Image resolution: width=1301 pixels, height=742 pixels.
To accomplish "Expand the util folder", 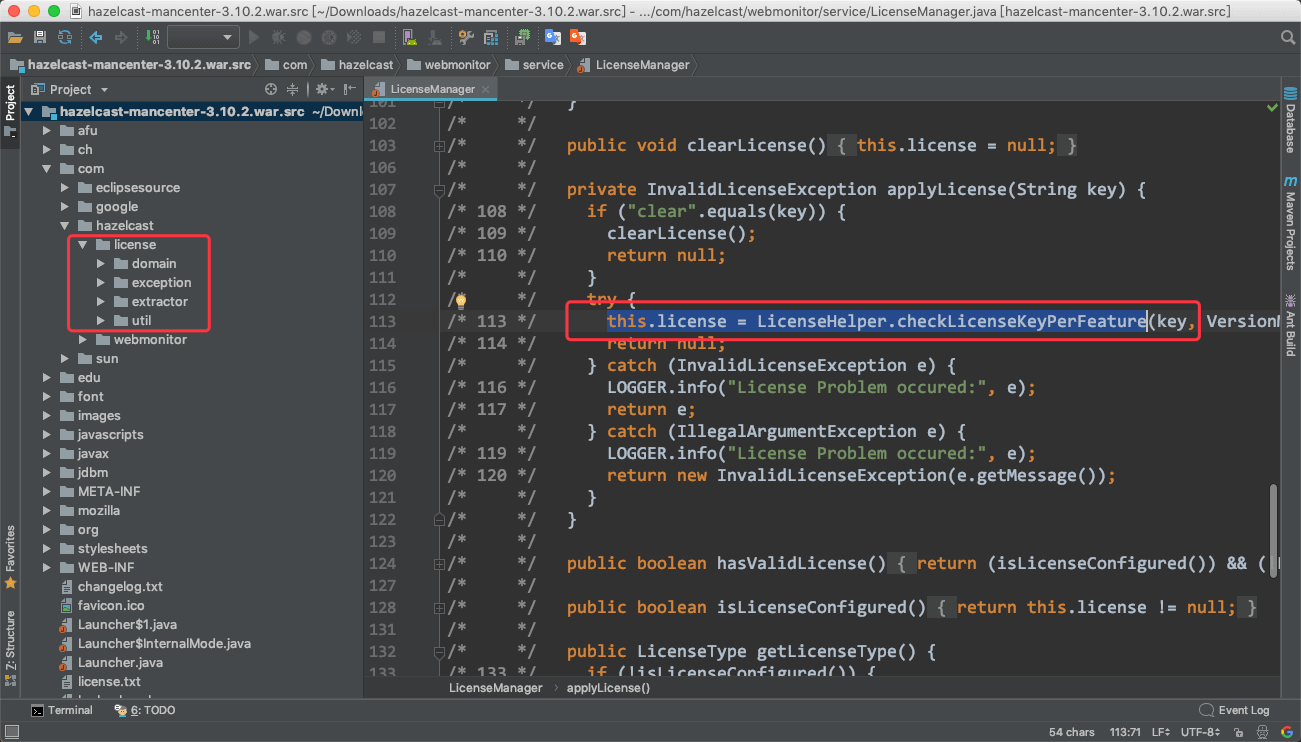I will coord(101,320).
